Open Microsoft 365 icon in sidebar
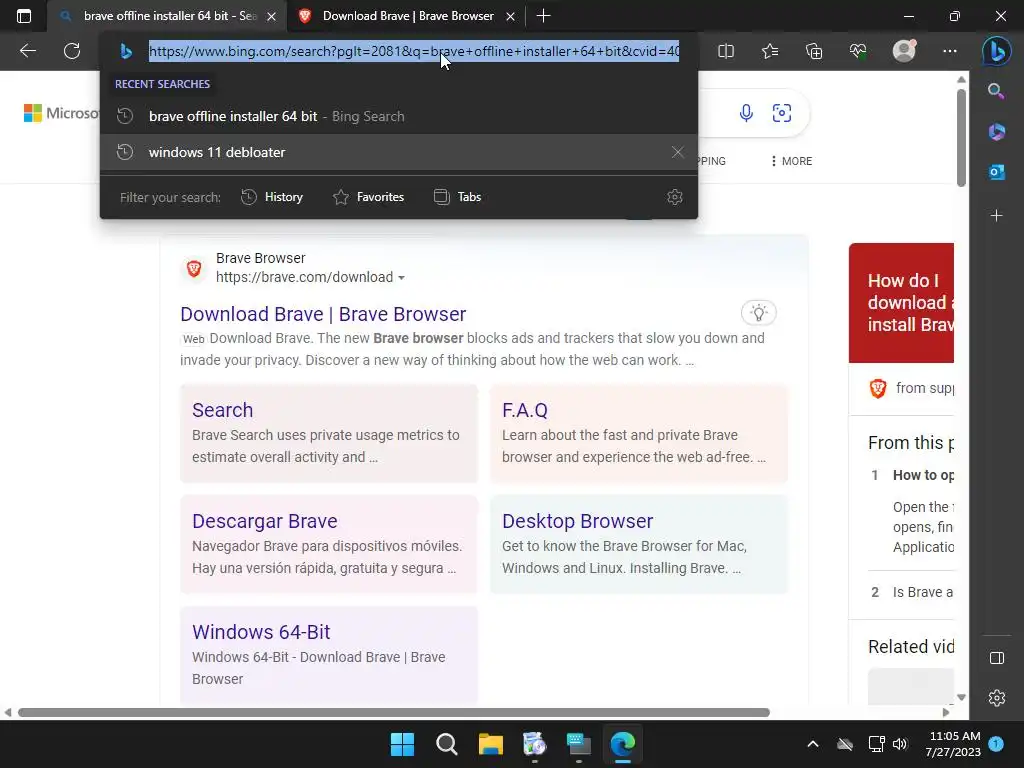Screen dimensions: 1024x768 tap(996, 132)
